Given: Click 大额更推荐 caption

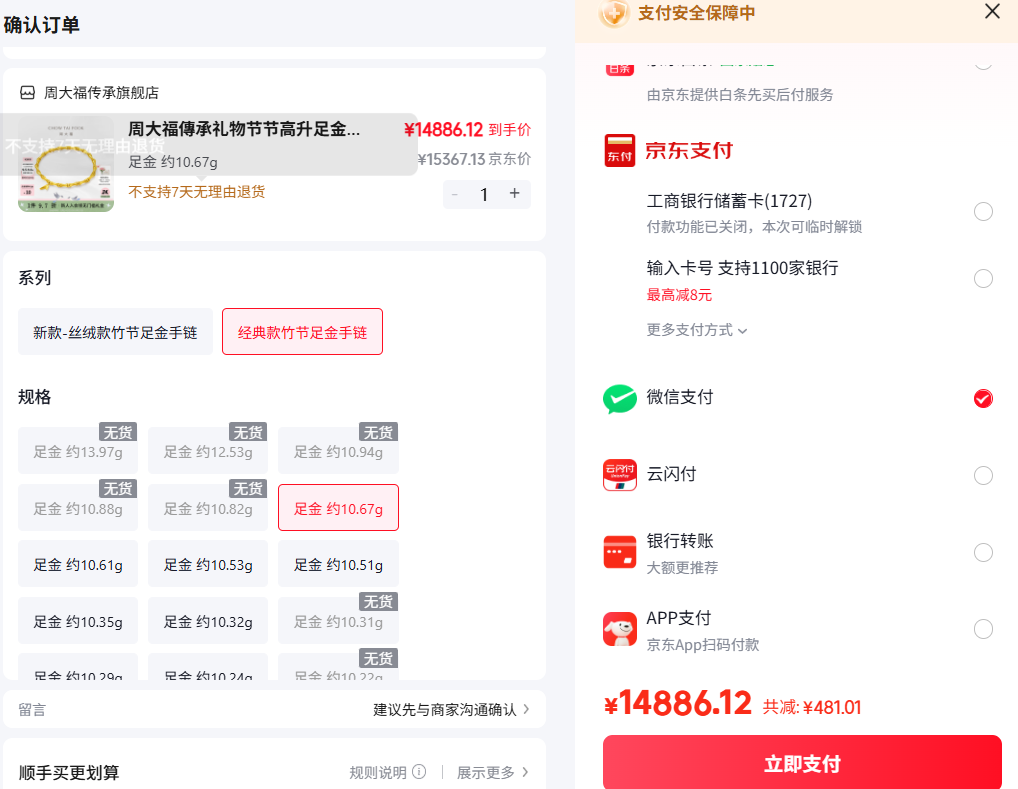Looking at the screenshot, I should pos(682,568).
